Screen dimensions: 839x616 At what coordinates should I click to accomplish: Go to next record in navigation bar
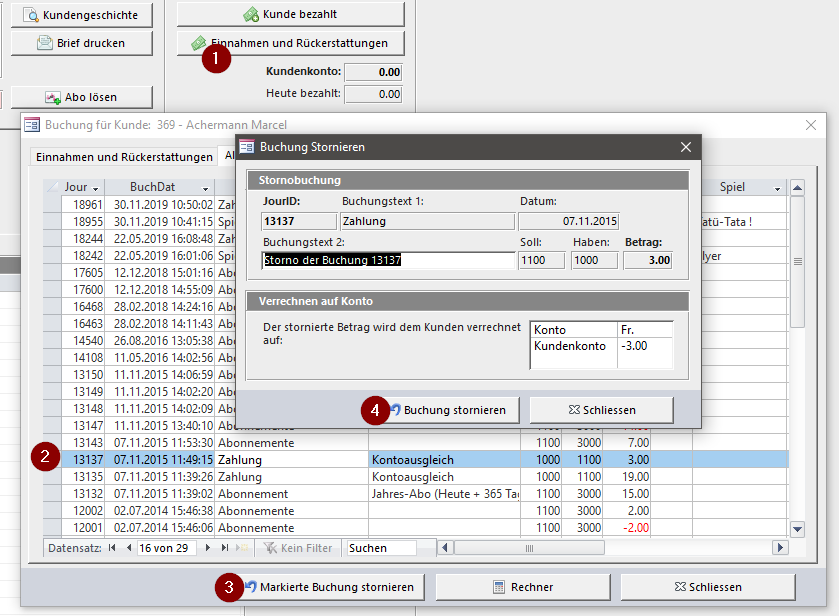pyautogui.click(x=208, y=547)
